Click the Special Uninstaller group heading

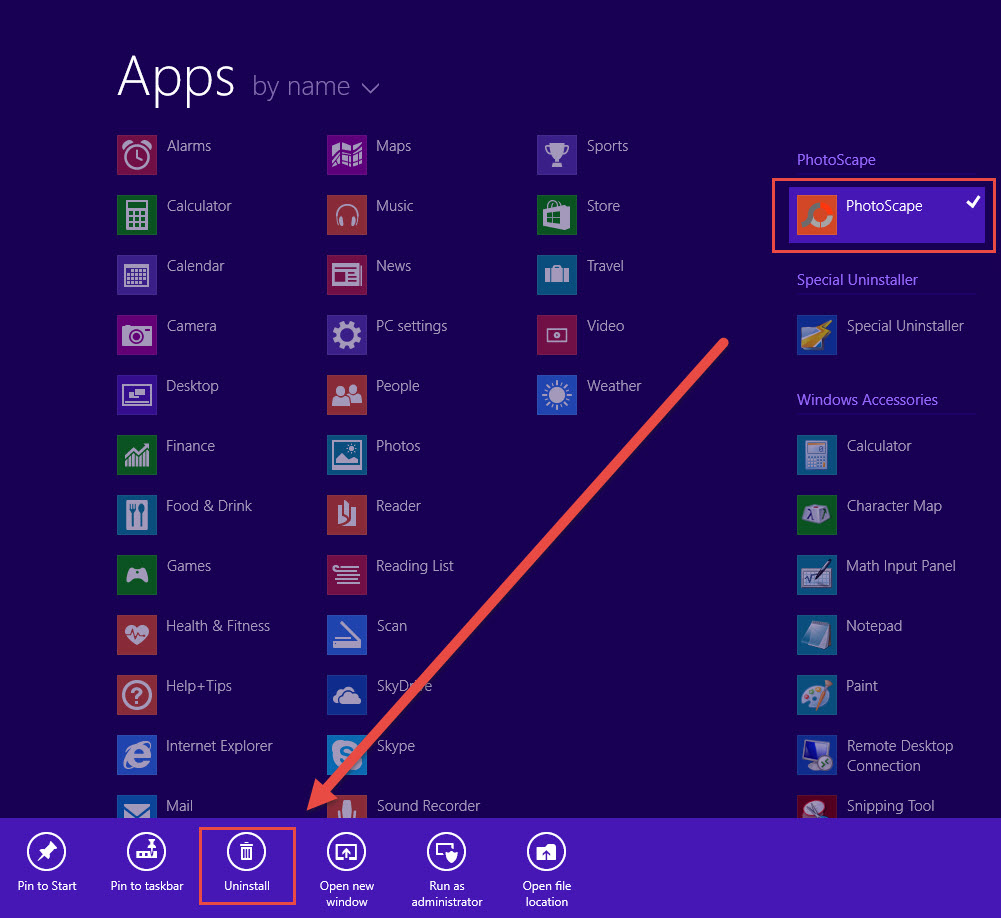coord(857,280)
